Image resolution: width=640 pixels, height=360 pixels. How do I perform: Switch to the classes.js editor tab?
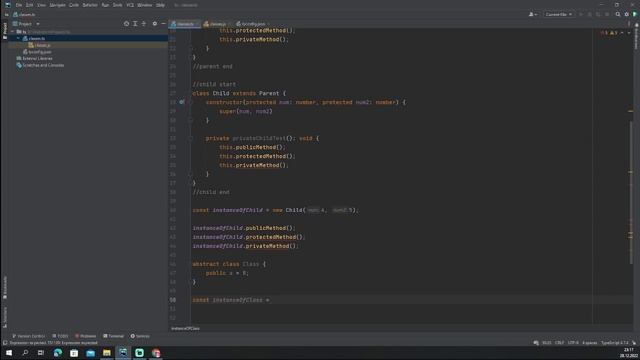[x=217, y=24]
